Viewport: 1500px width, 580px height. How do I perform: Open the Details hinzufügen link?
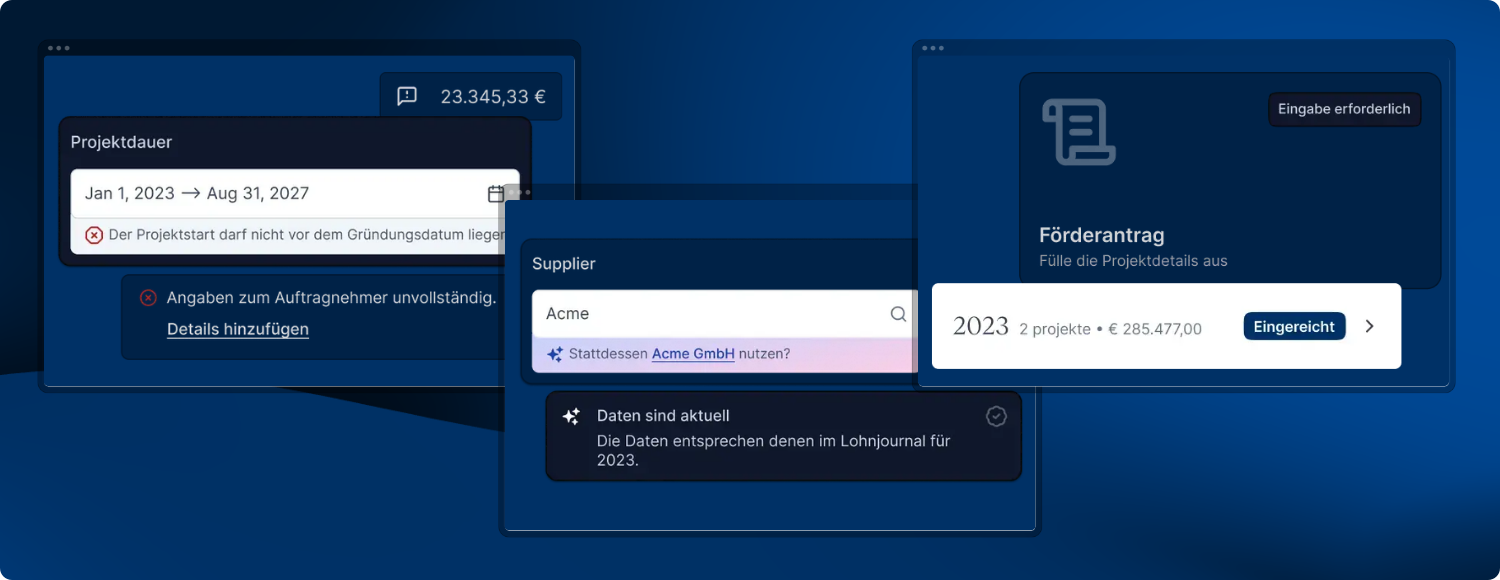[238, 329]
